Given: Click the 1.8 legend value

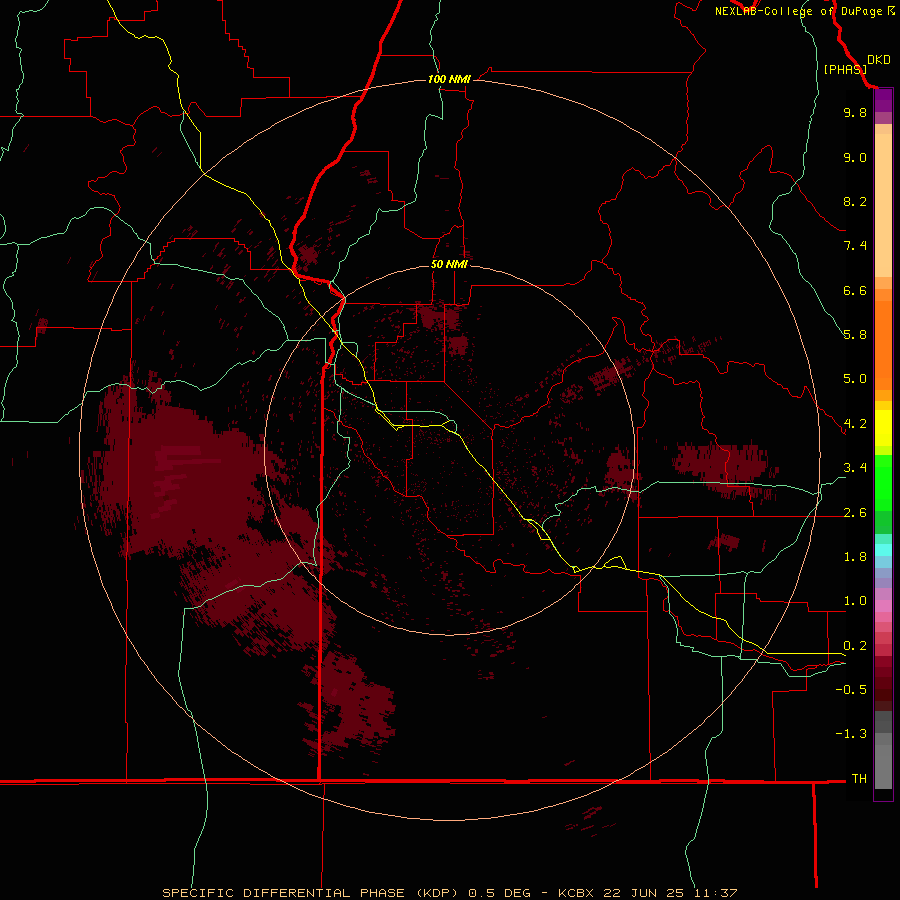Looking at the screenshot, I should (x=855, y=557).
